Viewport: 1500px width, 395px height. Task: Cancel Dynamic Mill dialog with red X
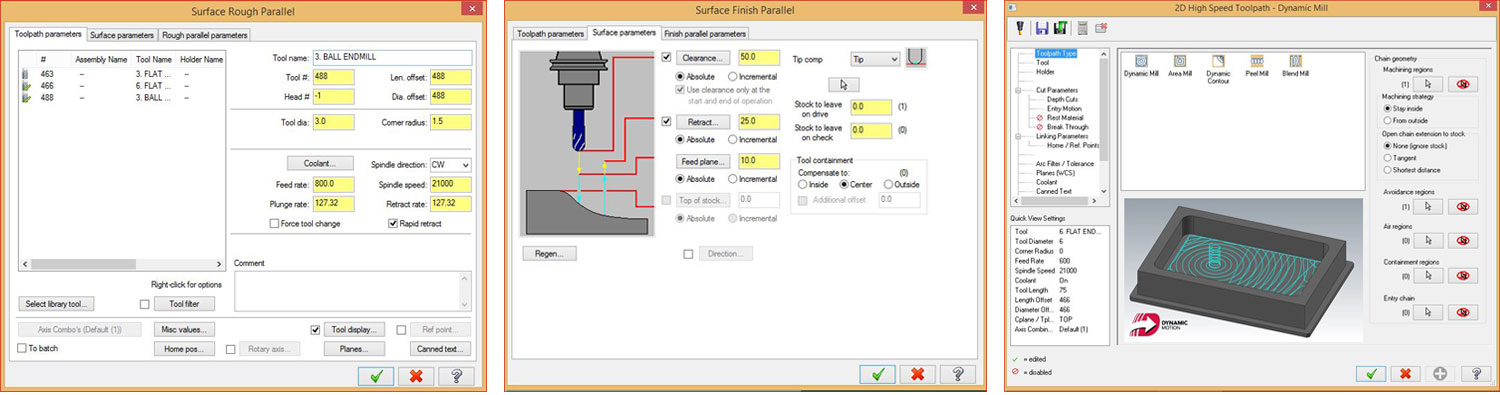coord(1406,373)
